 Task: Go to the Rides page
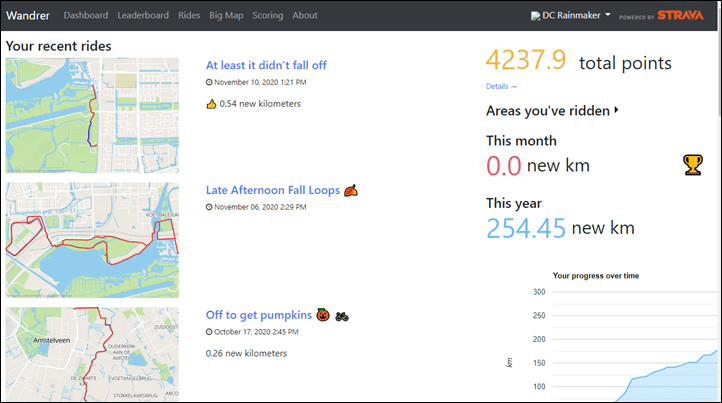(x=189, y=15)
